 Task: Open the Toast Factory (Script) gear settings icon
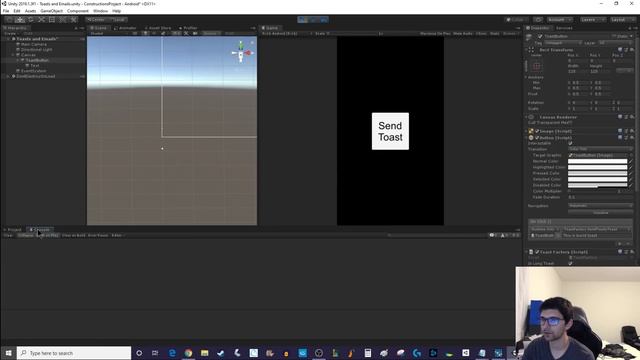631,252
